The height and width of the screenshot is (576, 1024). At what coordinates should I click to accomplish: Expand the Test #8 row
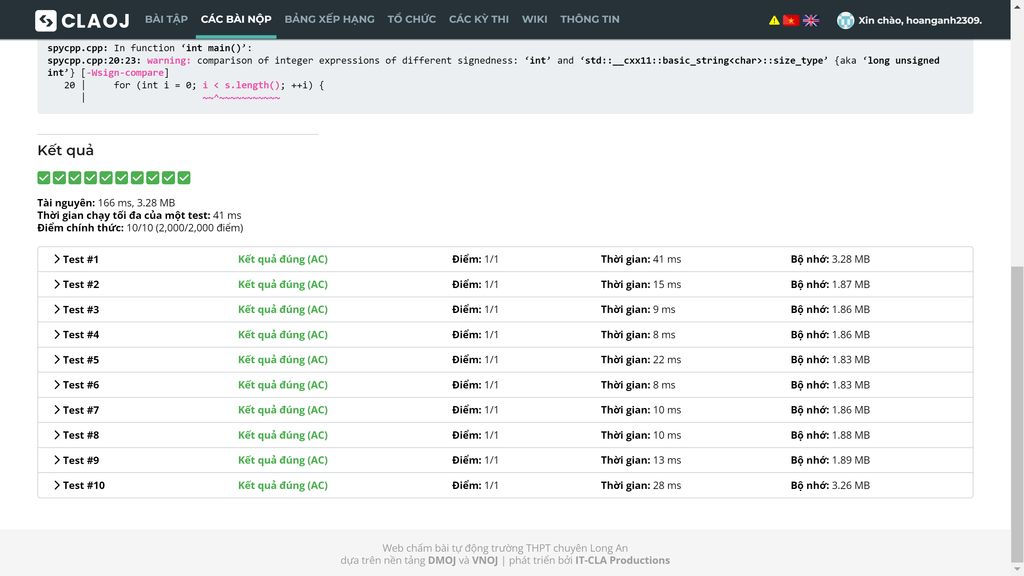(505, 435)
